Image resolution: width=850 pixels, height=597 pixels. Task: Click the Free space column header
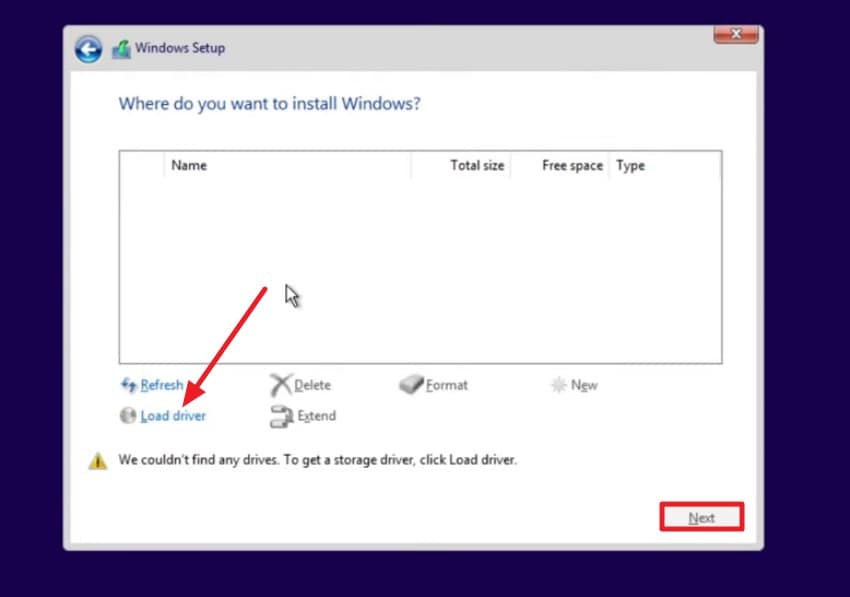(571, 165)
